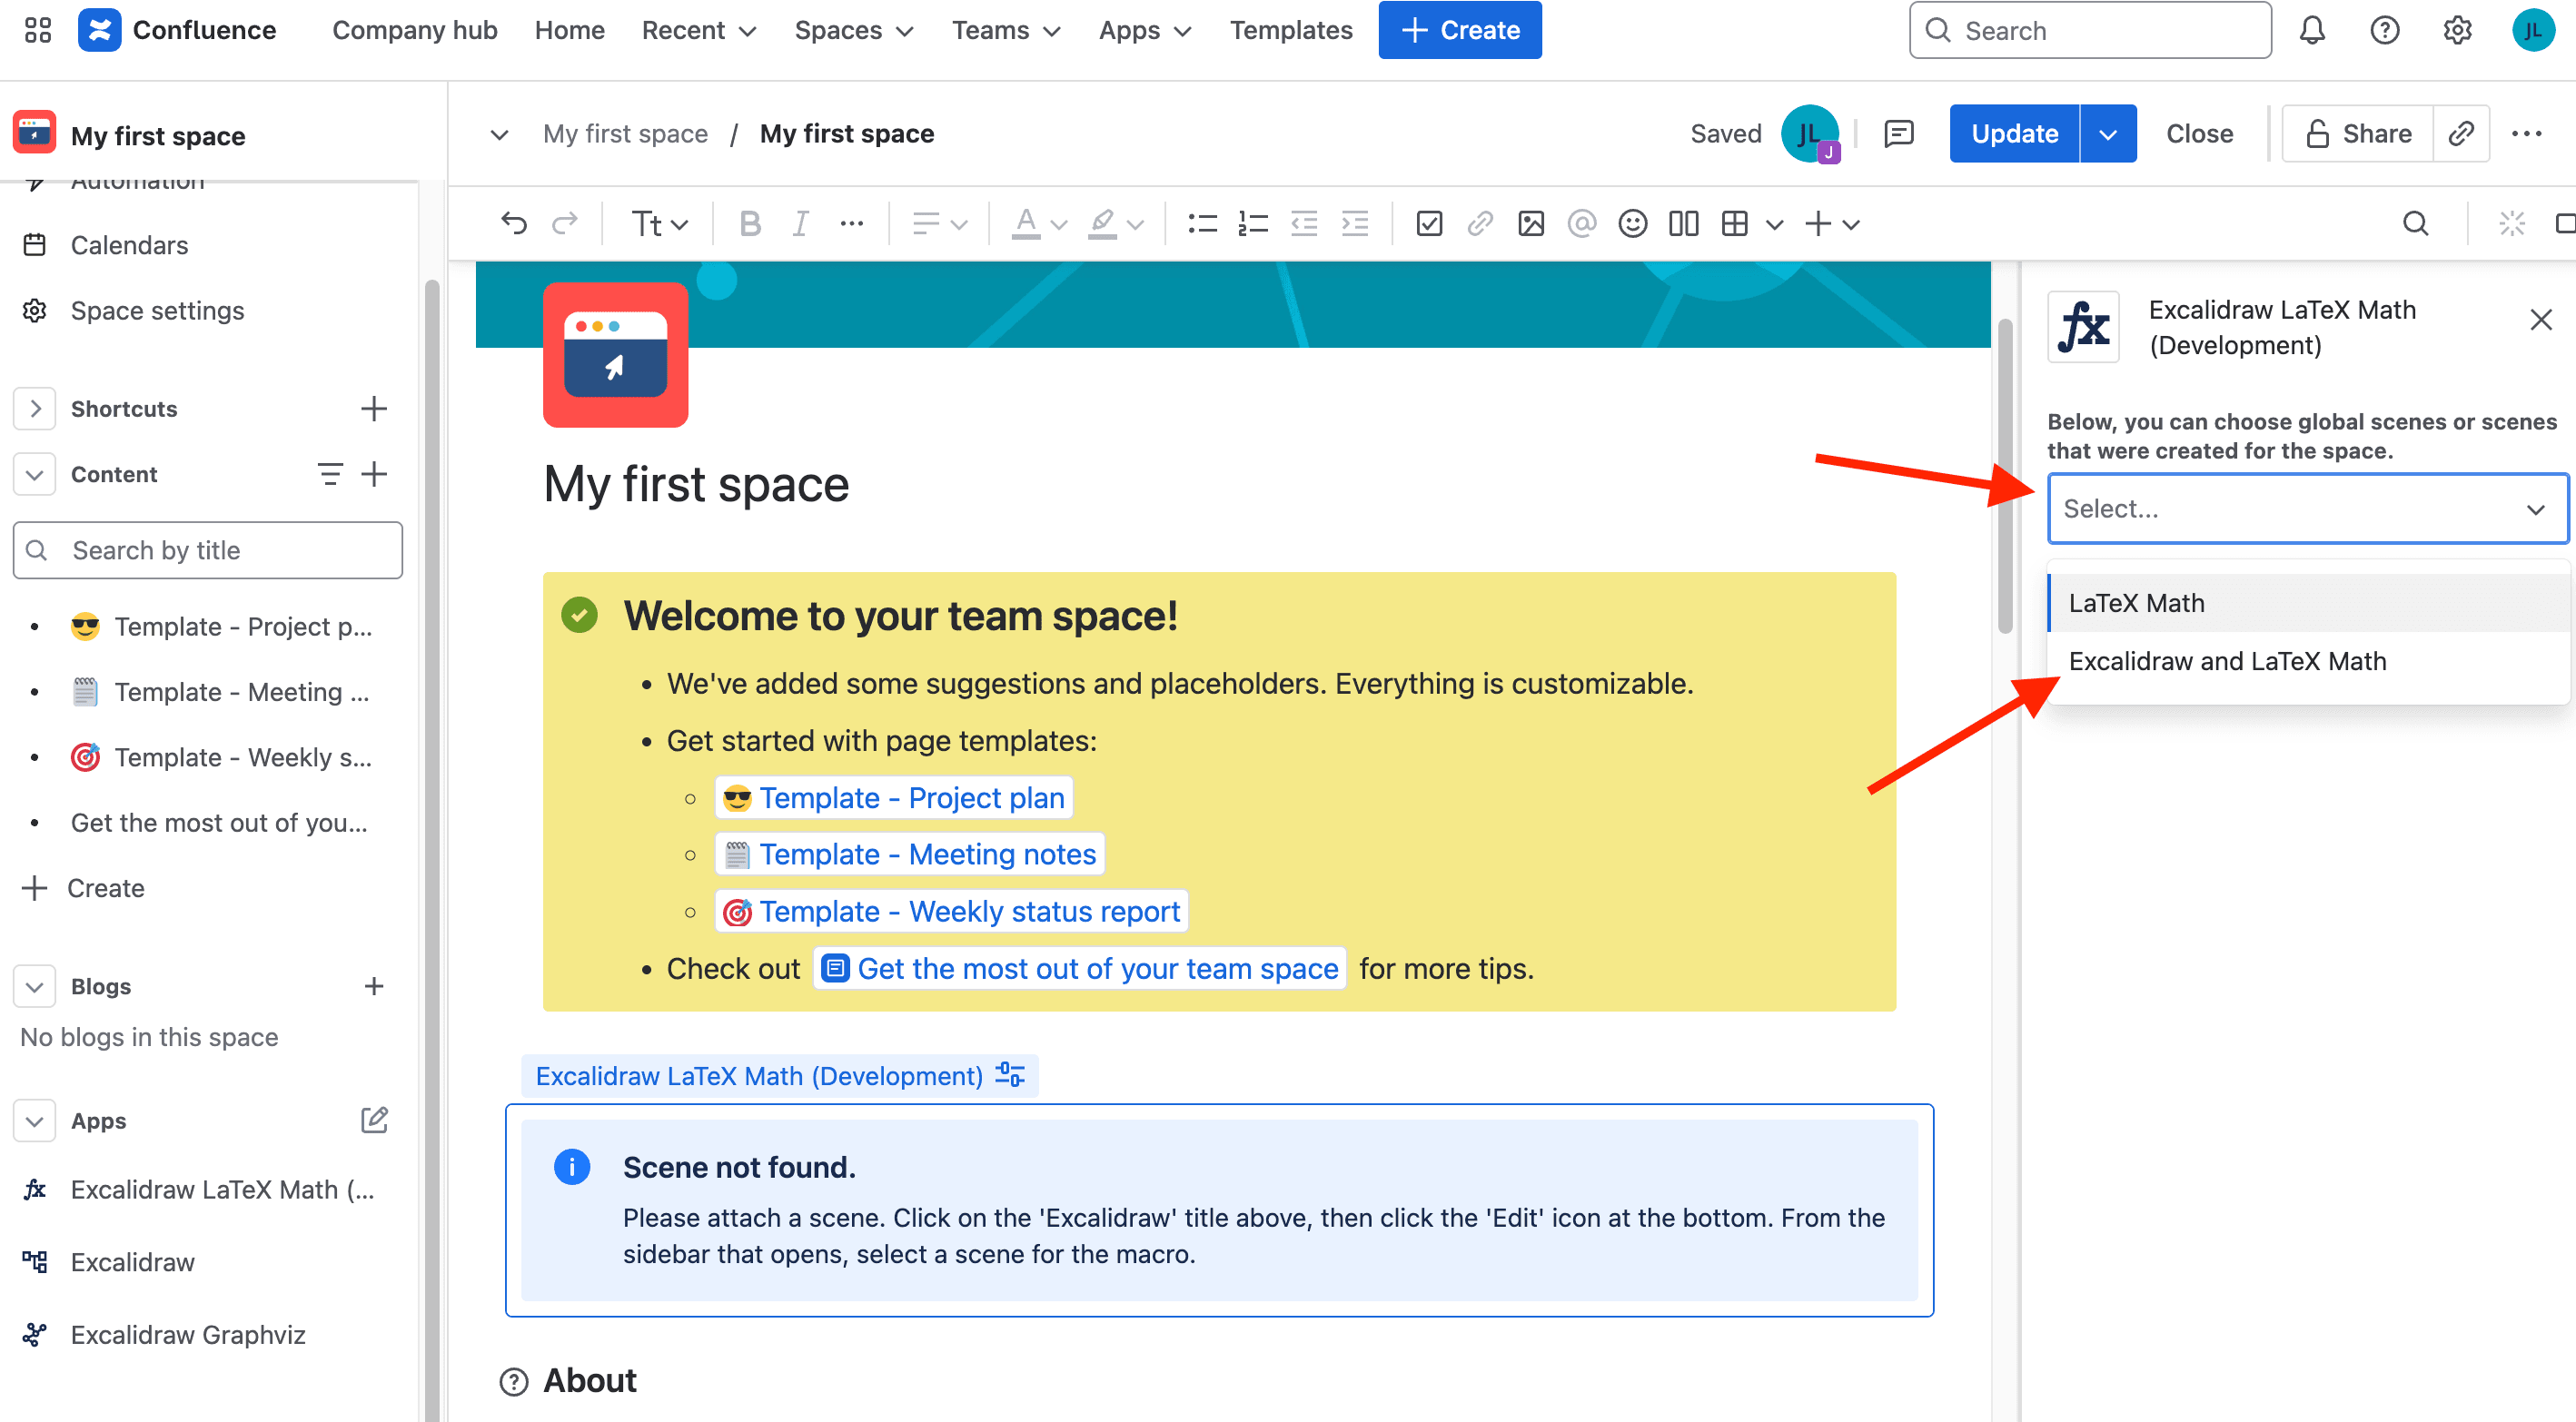The height and width of the screenshot is (1422, 2576).
Task: Edit sidebar apps with pencil icon
Action: [373, 1120]
